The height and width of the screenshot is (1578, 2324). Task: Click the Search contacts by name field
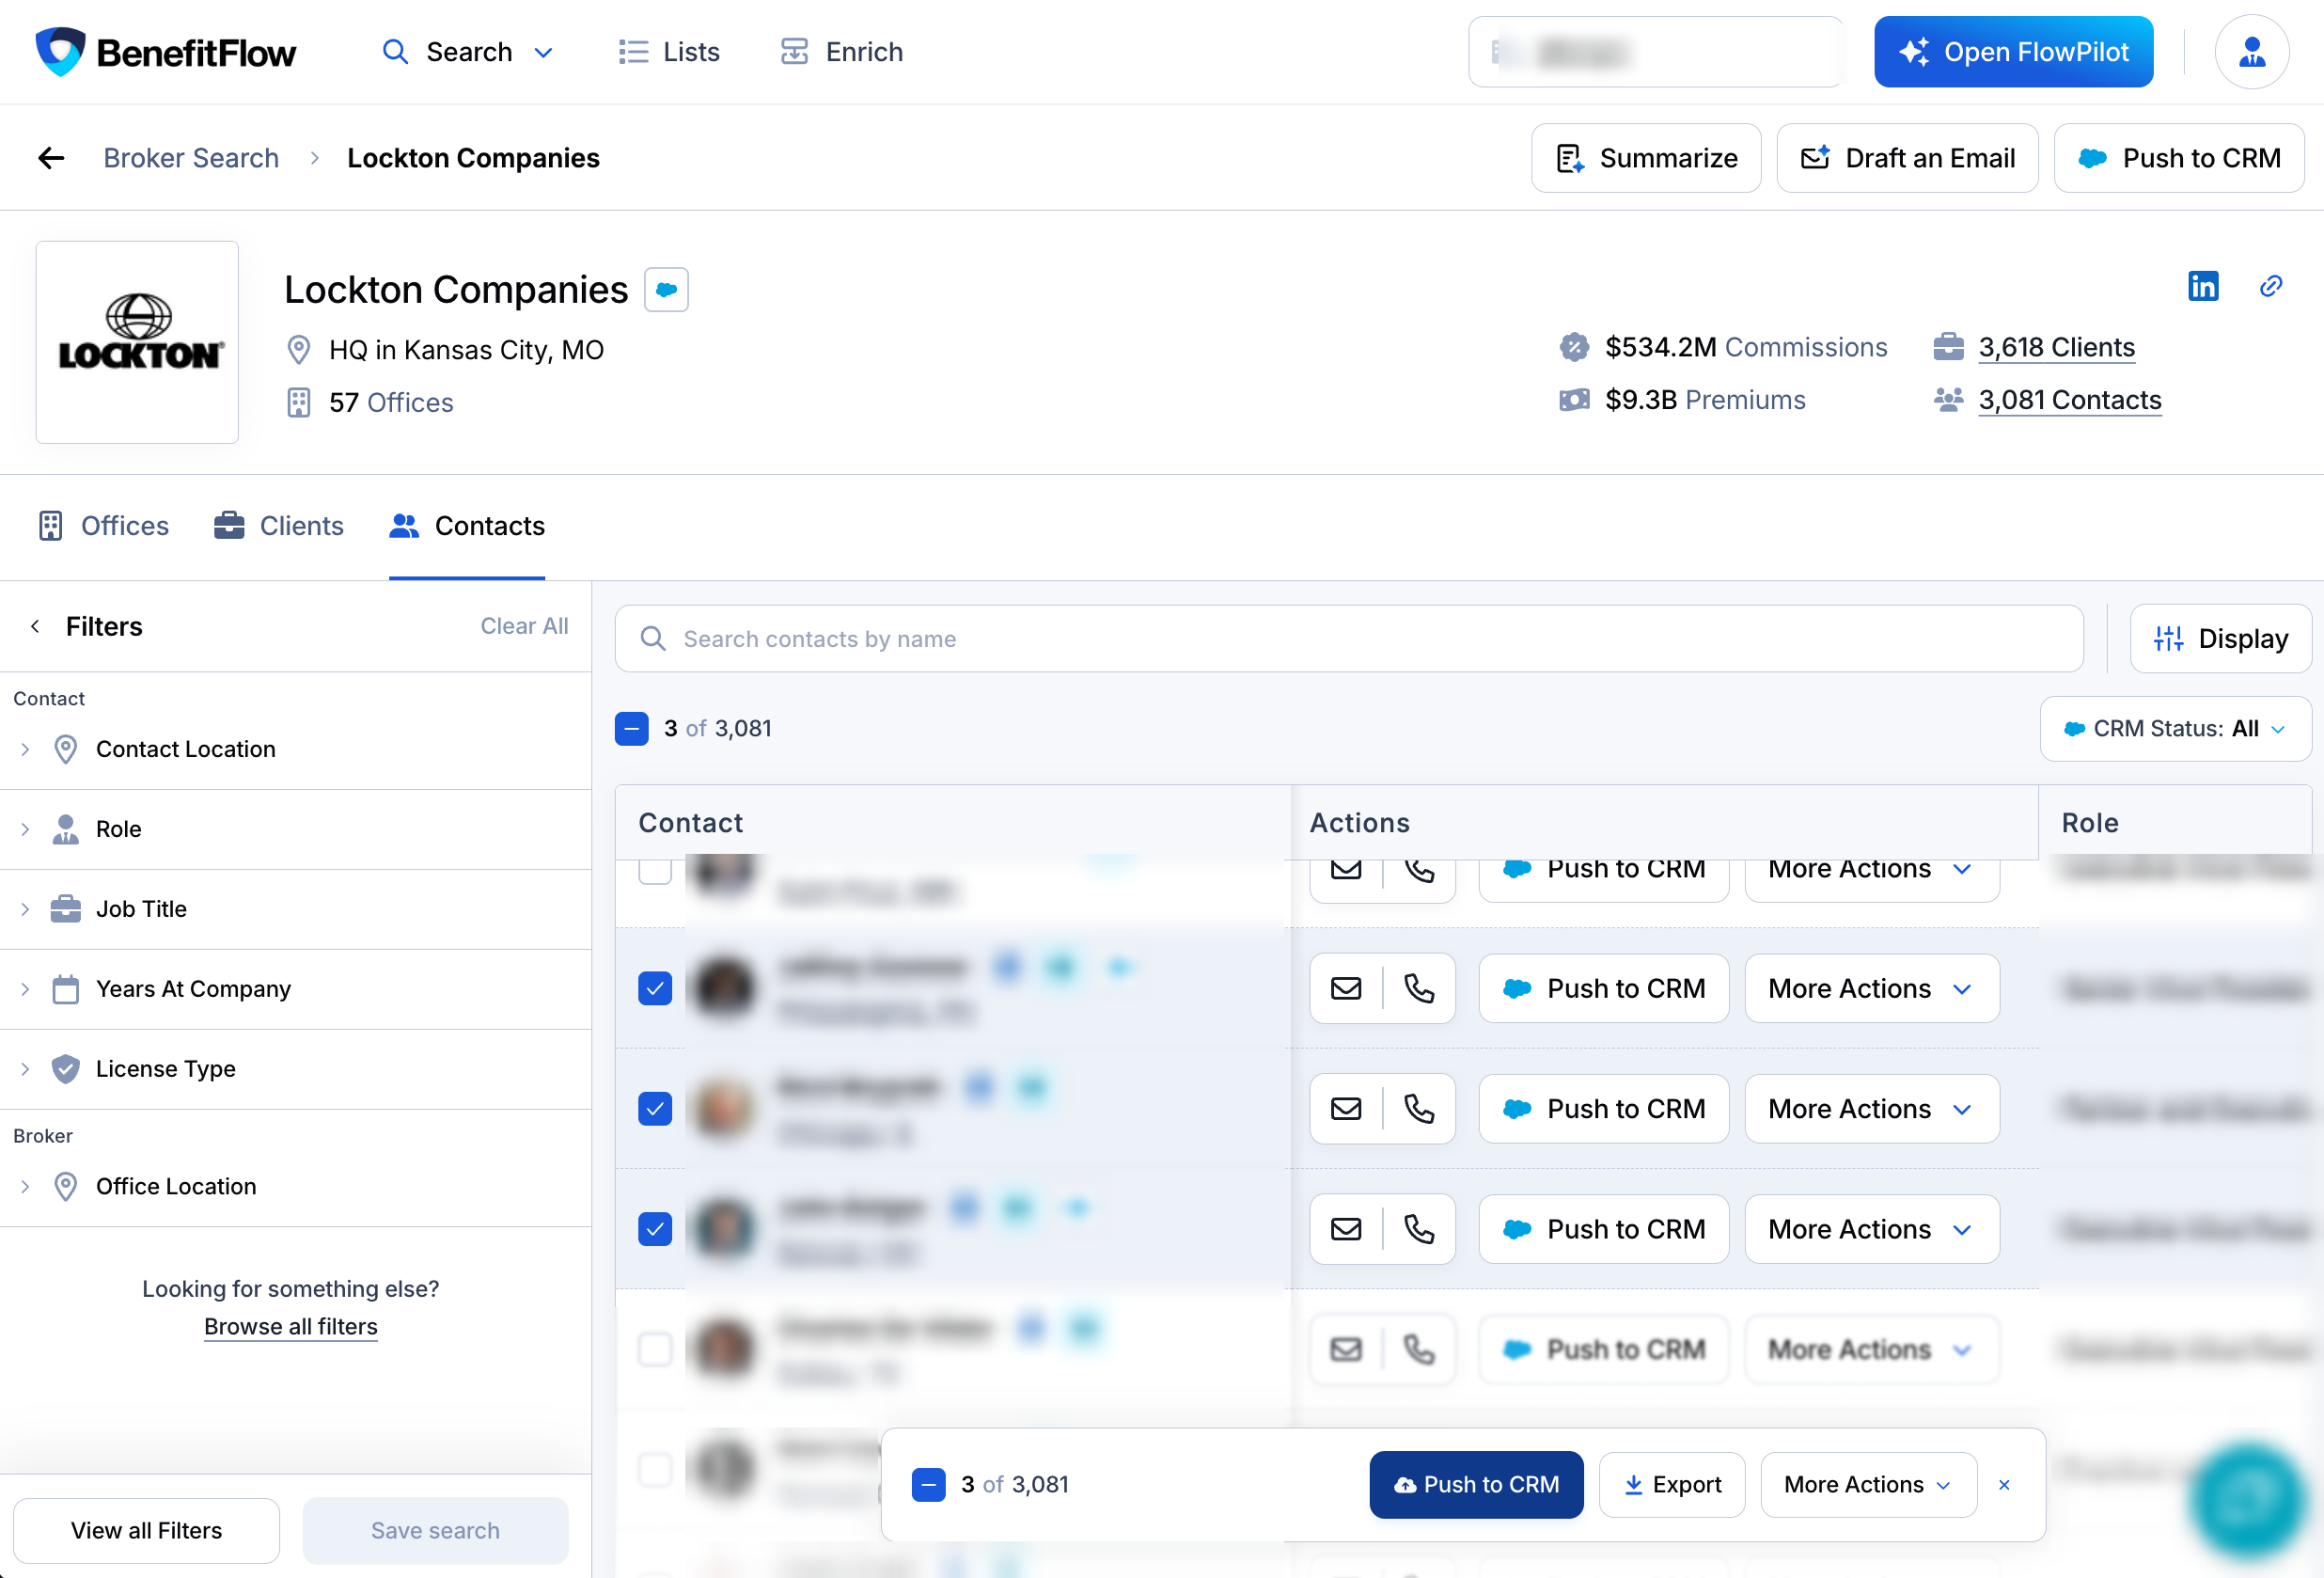(1349, 639)
